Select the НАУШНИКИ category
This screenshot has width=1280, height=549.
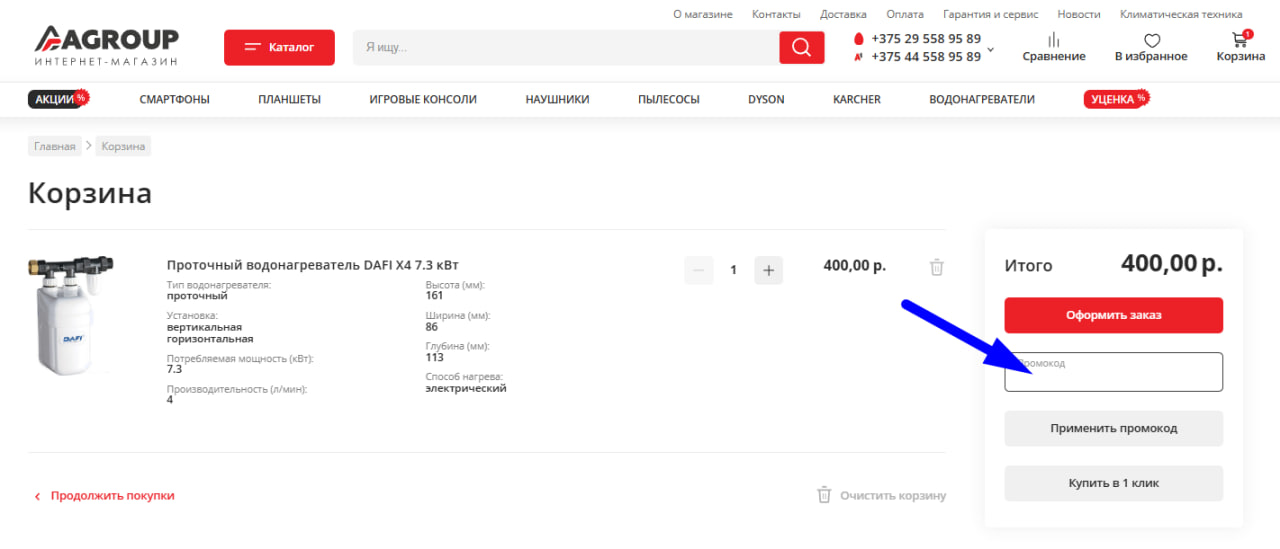[x=557, y=99]
